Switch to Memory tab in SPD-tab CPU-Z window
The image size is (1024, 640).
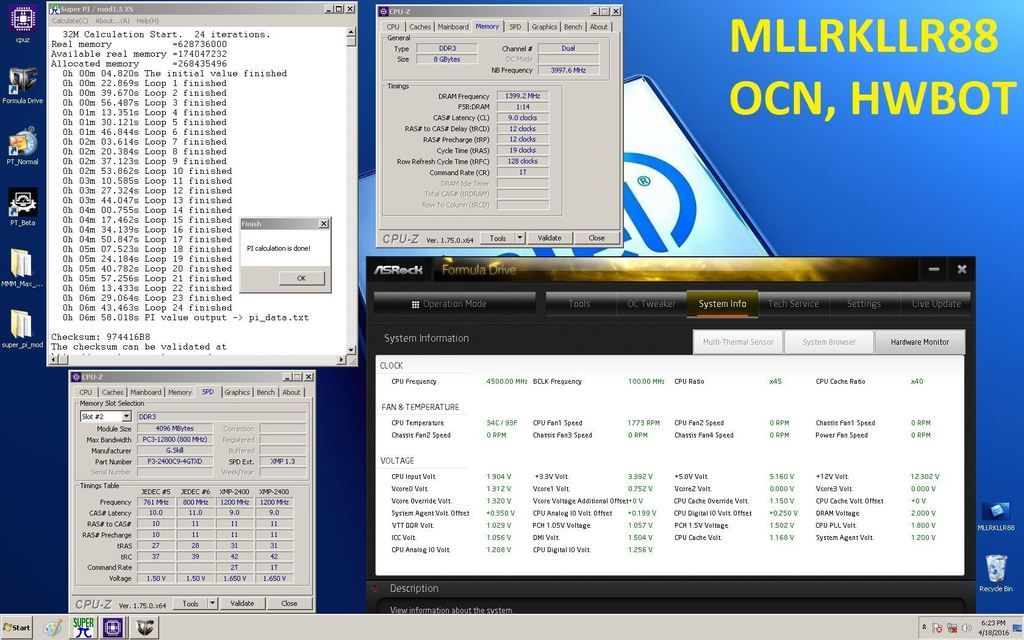[x=180, y=392]
